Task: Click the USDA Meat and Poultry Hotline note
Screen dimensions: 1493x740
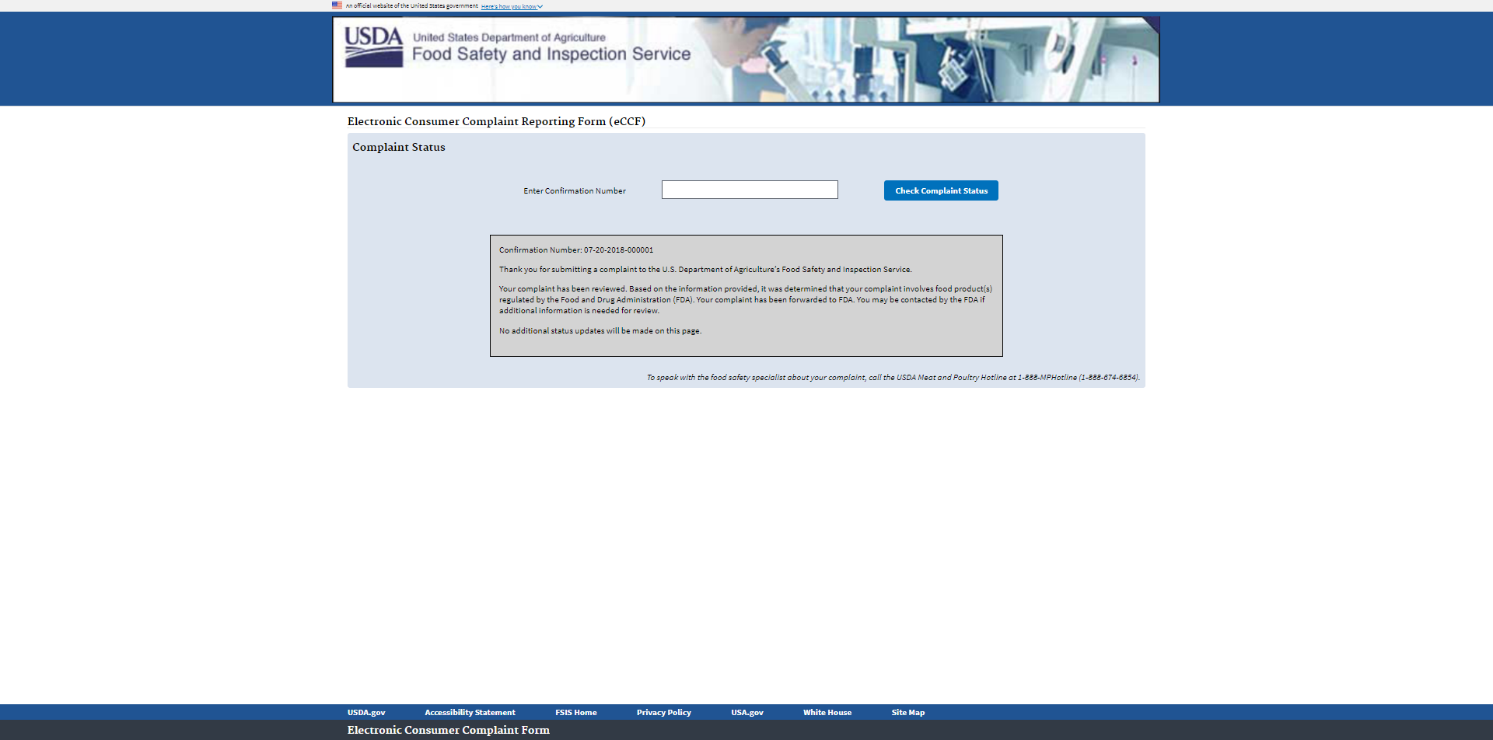Action: [x=892, y=378]
